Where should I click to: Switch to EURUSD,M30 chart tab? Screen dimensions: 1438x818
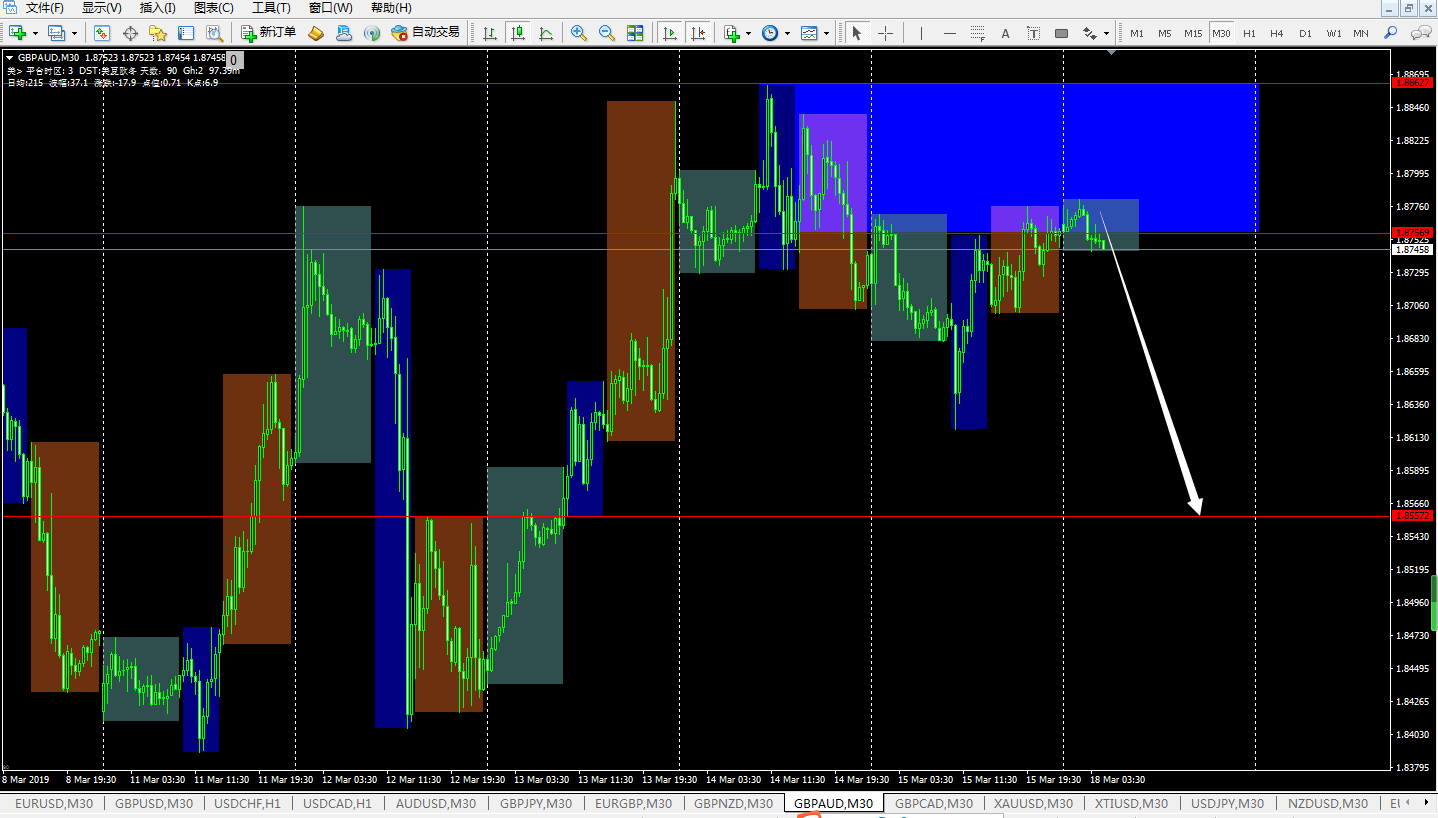(54, 803)
